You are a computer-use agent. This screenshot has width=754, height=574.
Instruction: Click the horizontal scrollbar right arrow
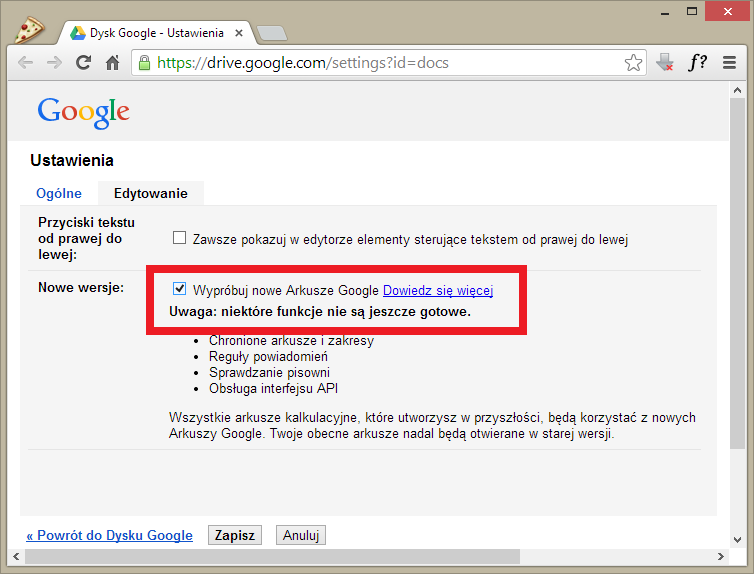pos(720,556)
